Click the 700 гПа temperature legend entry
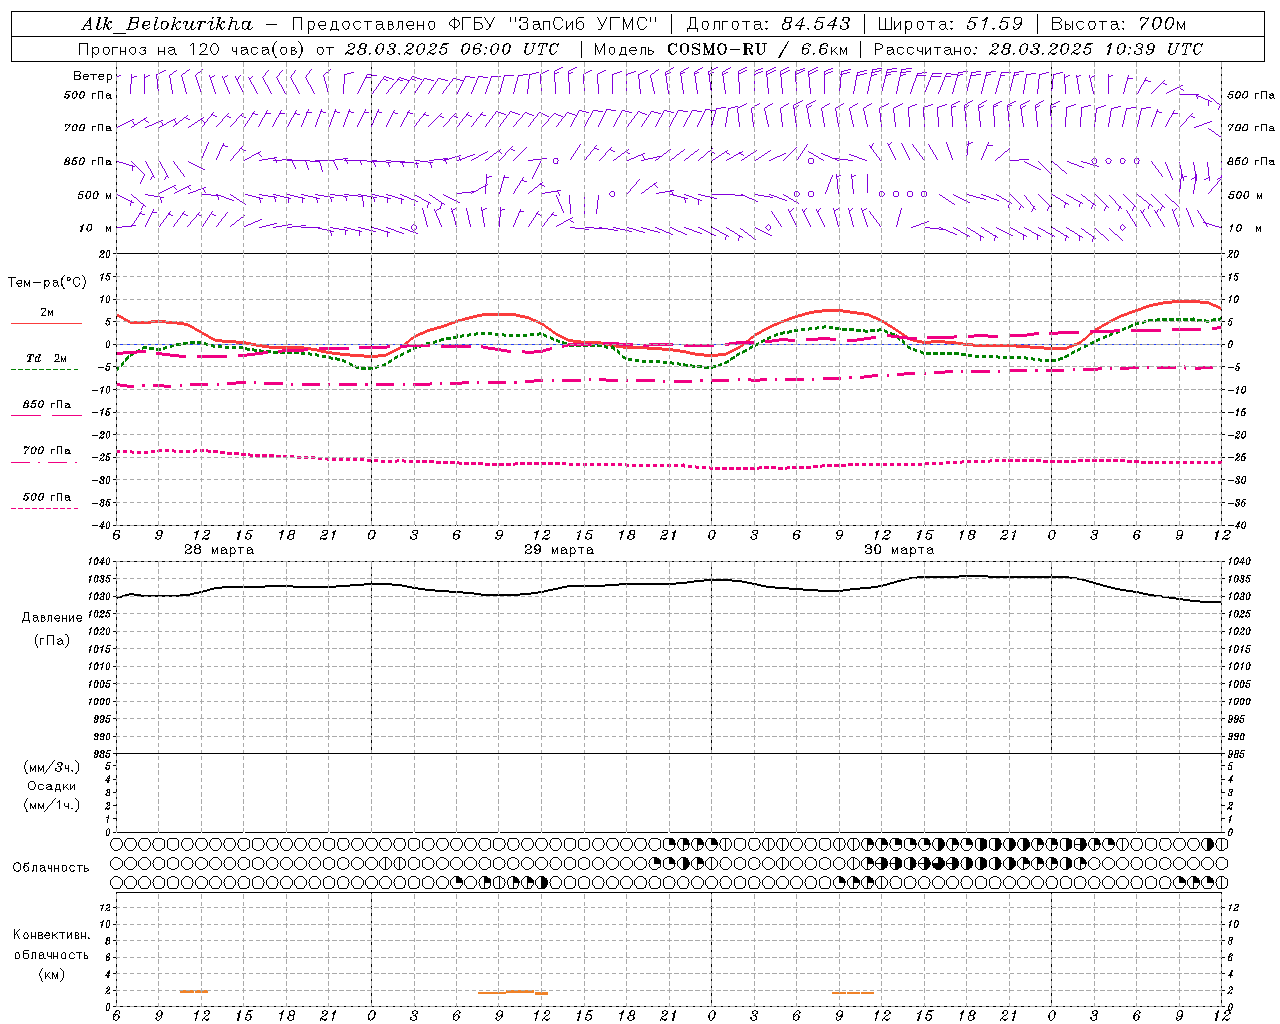 tap(46, 451)
